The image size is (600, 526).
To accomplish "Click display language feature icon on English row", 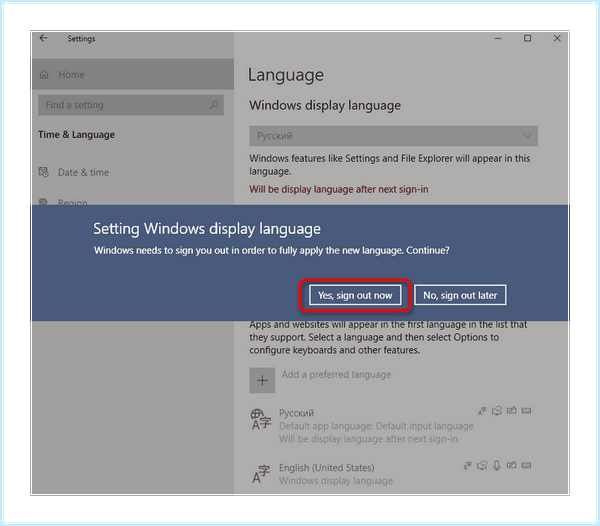I will [x=467, y=466].
